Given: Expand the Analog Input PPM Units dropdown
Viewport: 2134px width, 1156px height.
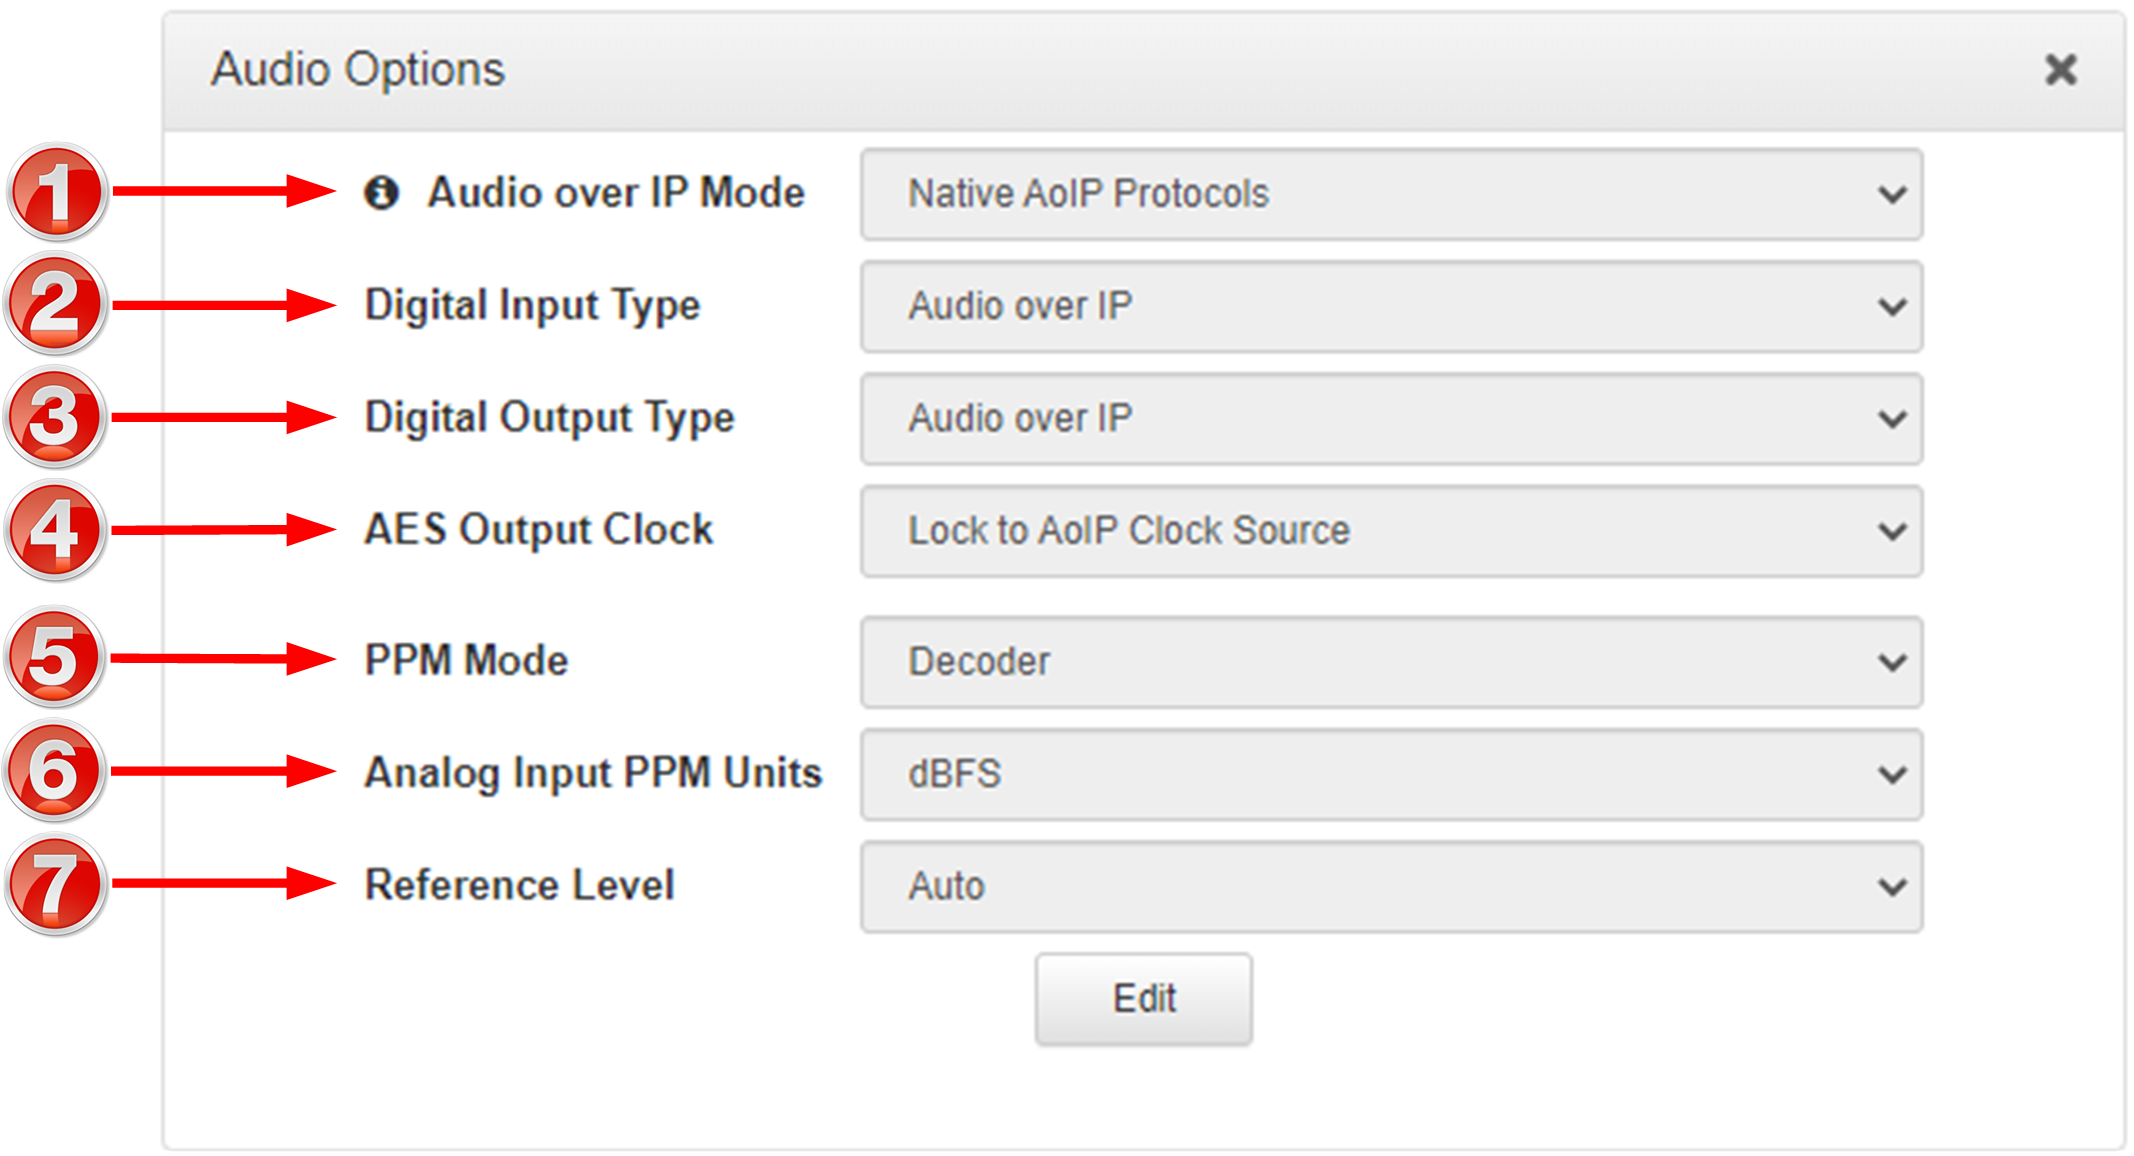Looking at the screenshot, I should (1390, 774).
